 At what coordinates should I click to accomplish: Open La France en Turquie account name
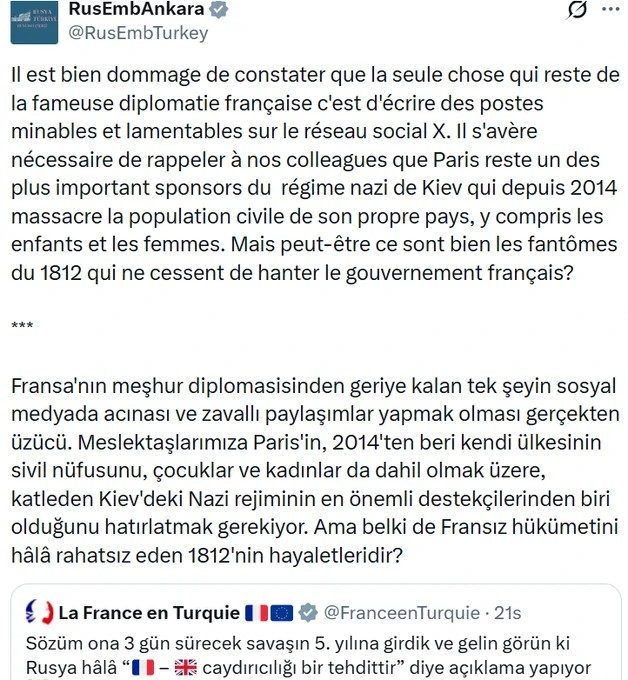(149, 612)
